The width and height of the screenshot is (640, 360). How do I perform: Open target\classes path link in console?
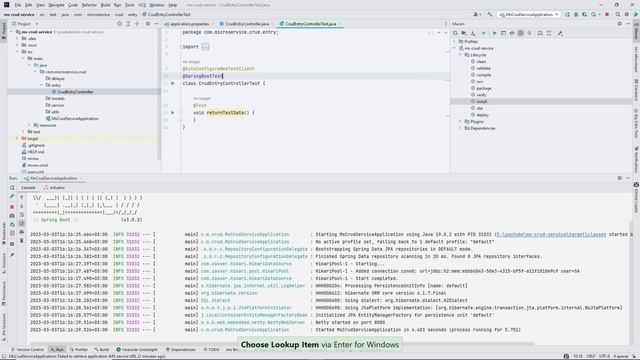[551, 235]
